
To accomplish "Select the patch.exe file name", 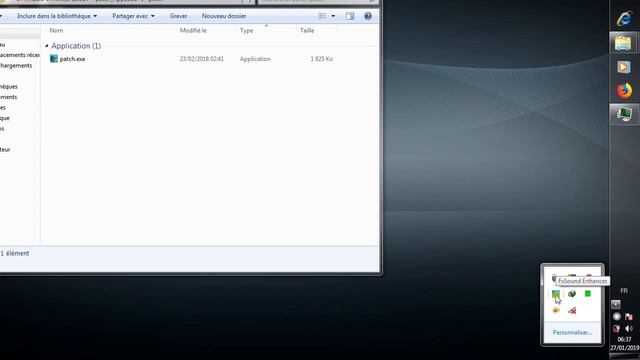I will coord(72,59).
